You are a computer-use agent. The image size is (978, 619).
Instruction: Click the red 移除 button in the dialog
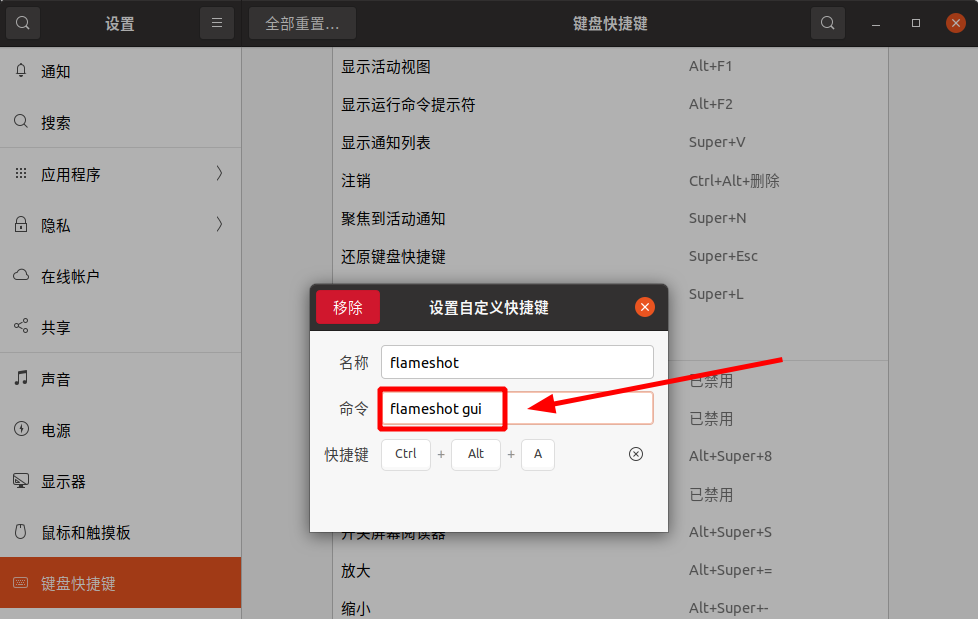point(347,307)
